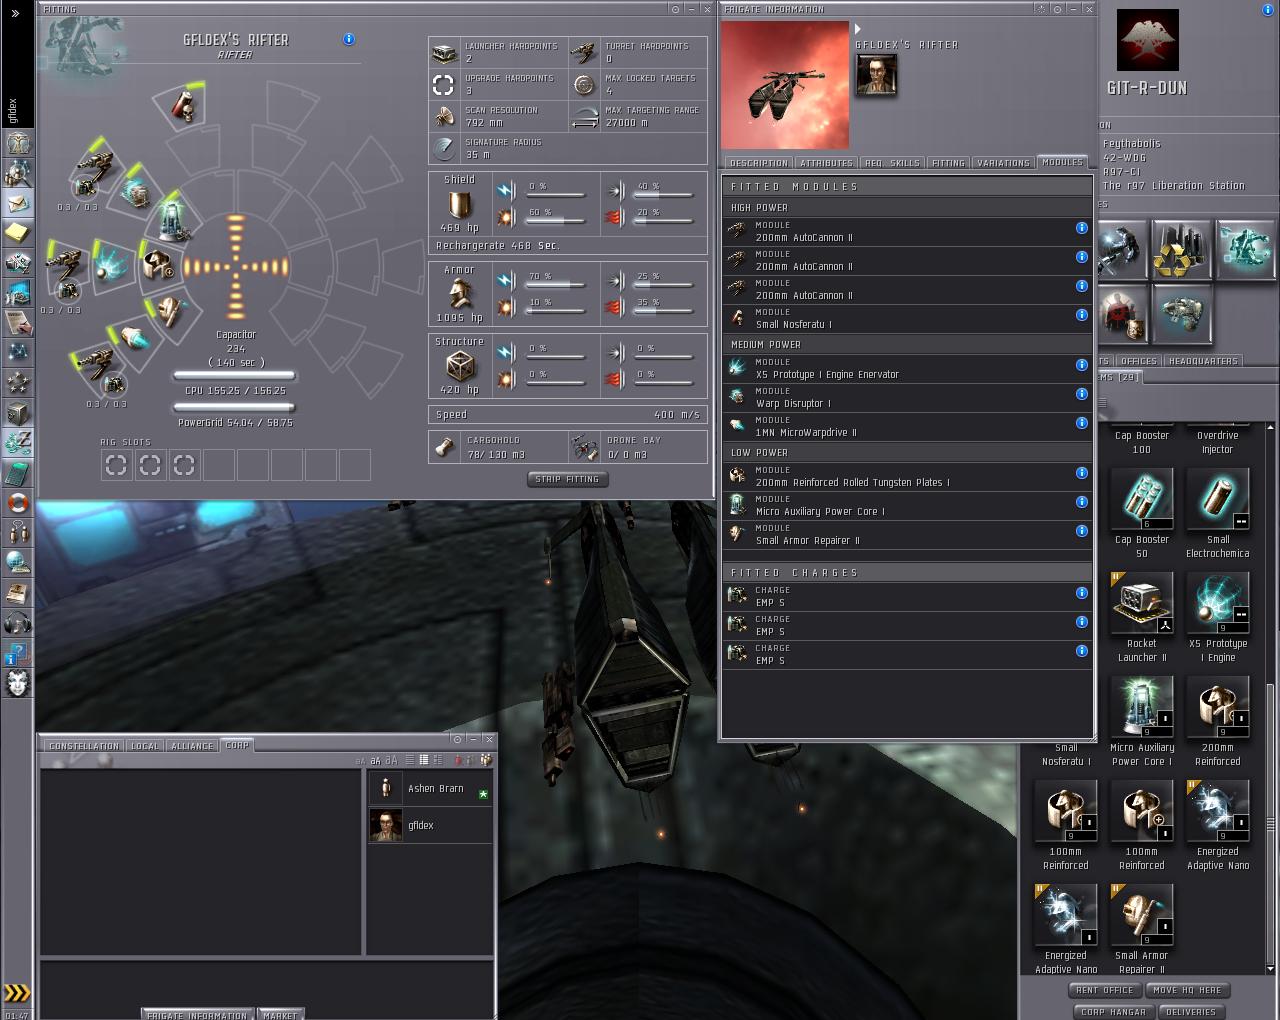Click the pilot portrait in Frigate Information
The image size is (1280, 1020).
click(x=876, y=75)
